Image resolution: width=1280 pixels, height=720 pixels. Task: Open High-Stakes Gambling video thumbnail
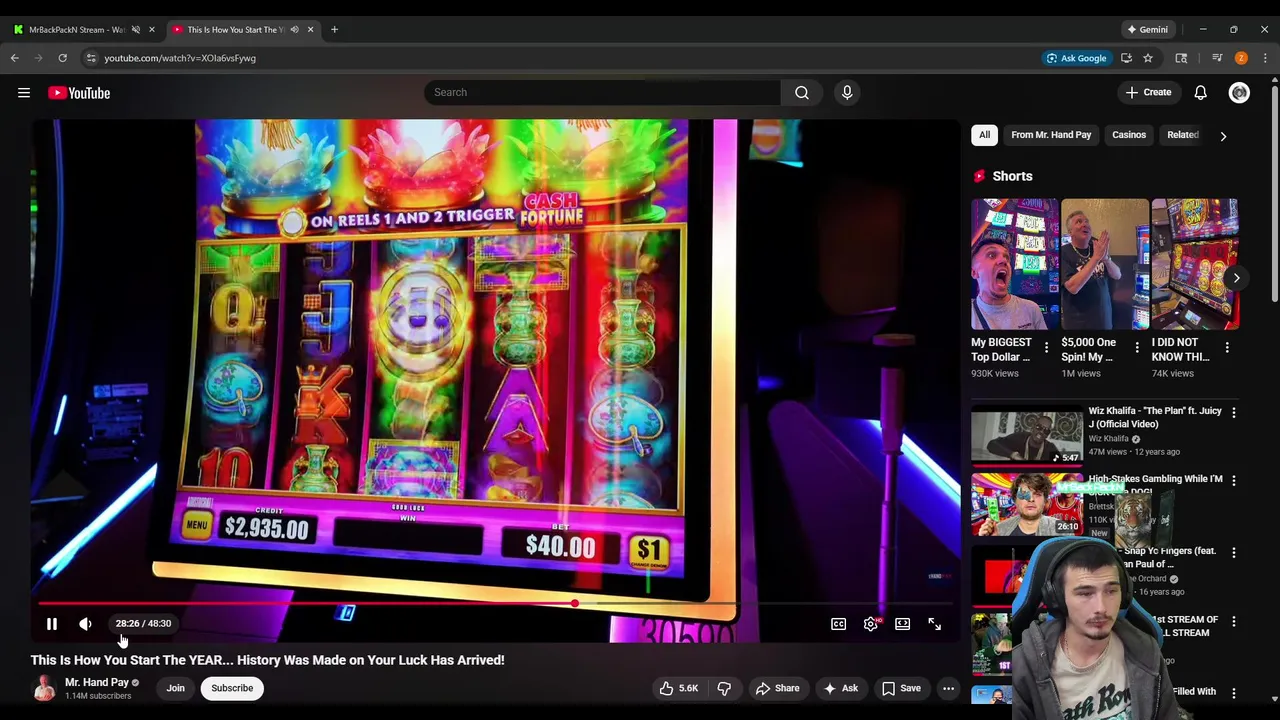pyautogui.click(x=1026, y=504)
